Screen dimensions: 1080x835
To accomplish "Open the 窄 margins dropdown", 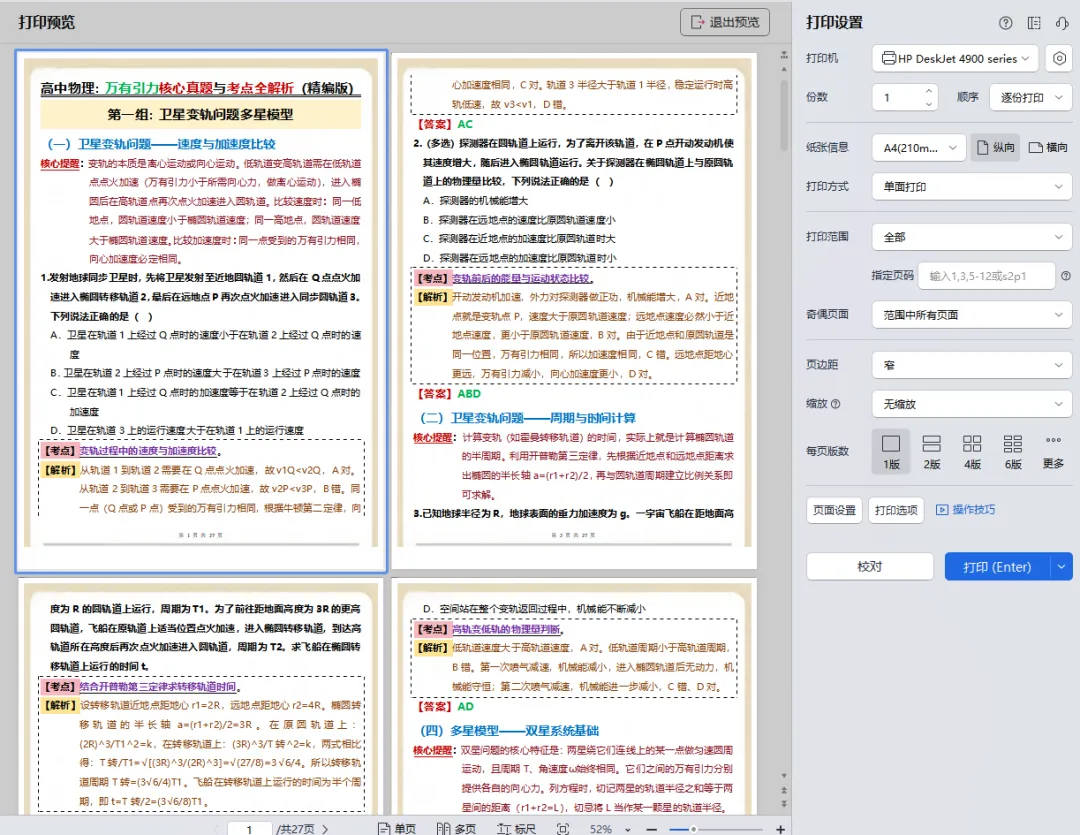I will pyautogui.click(x=972, y=365).
